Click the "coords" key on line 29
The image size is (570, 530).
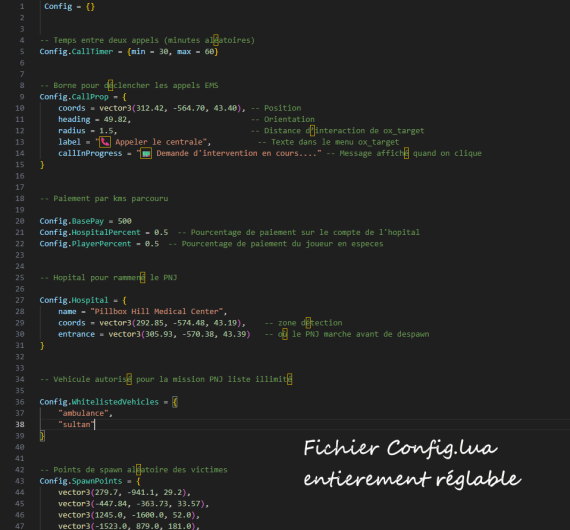point(72,323)
